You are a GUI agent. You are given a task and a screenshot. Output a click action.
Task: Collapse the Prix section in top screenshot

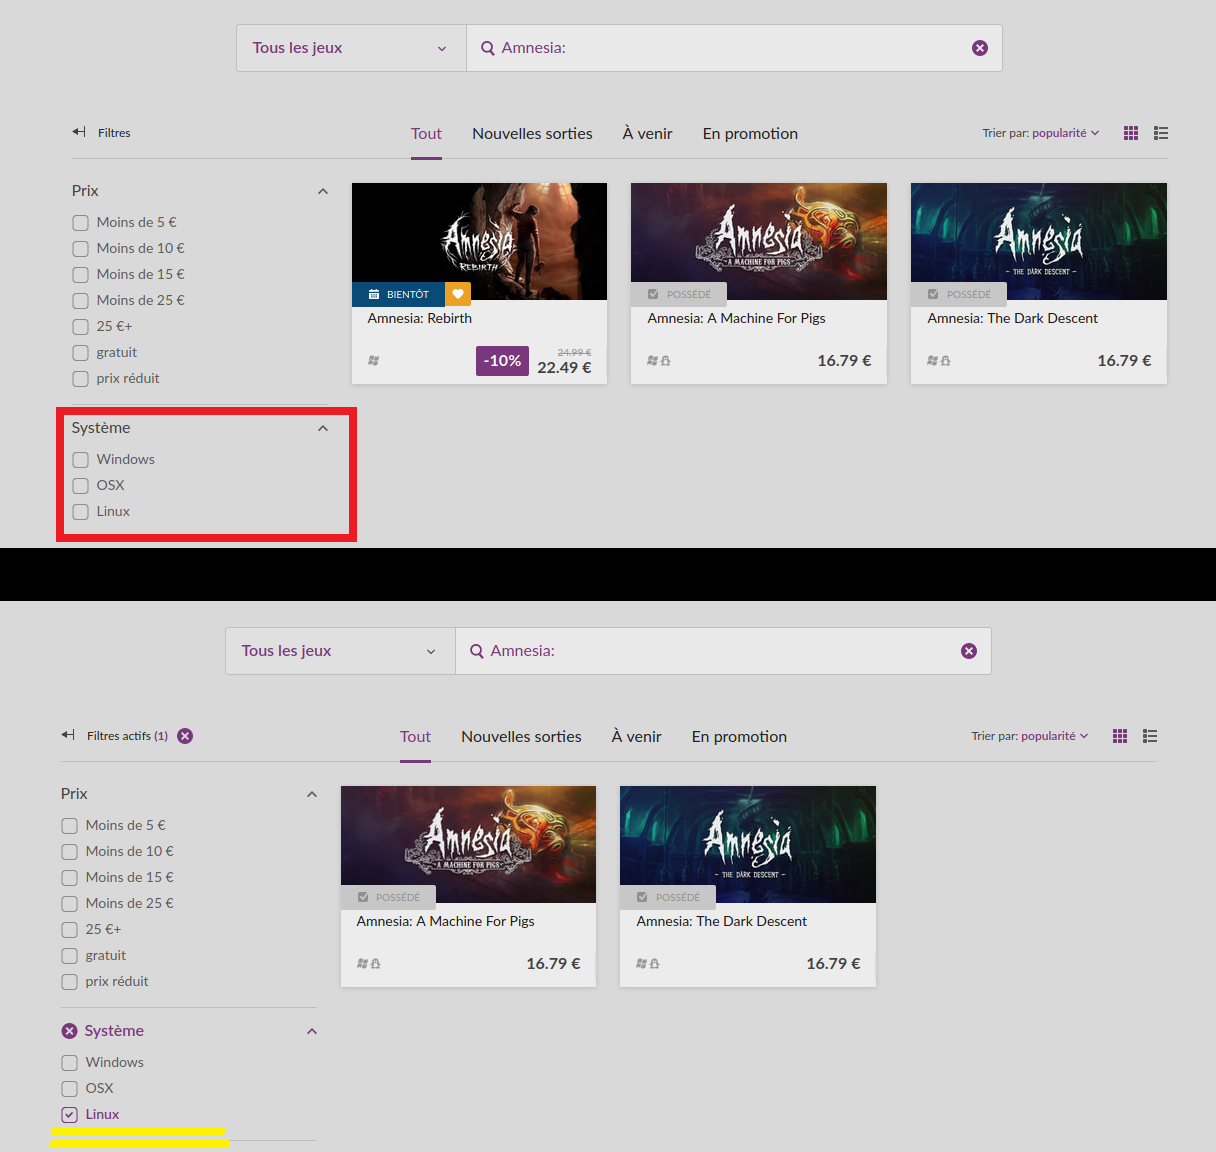pyautogui.click(x=323, y=191)
